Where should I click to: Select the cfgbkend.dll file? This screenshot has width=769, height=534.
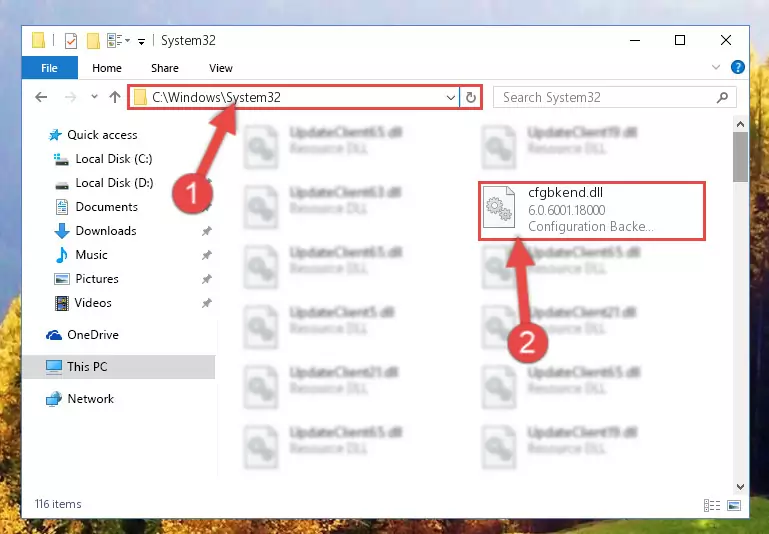click(592, 210)
